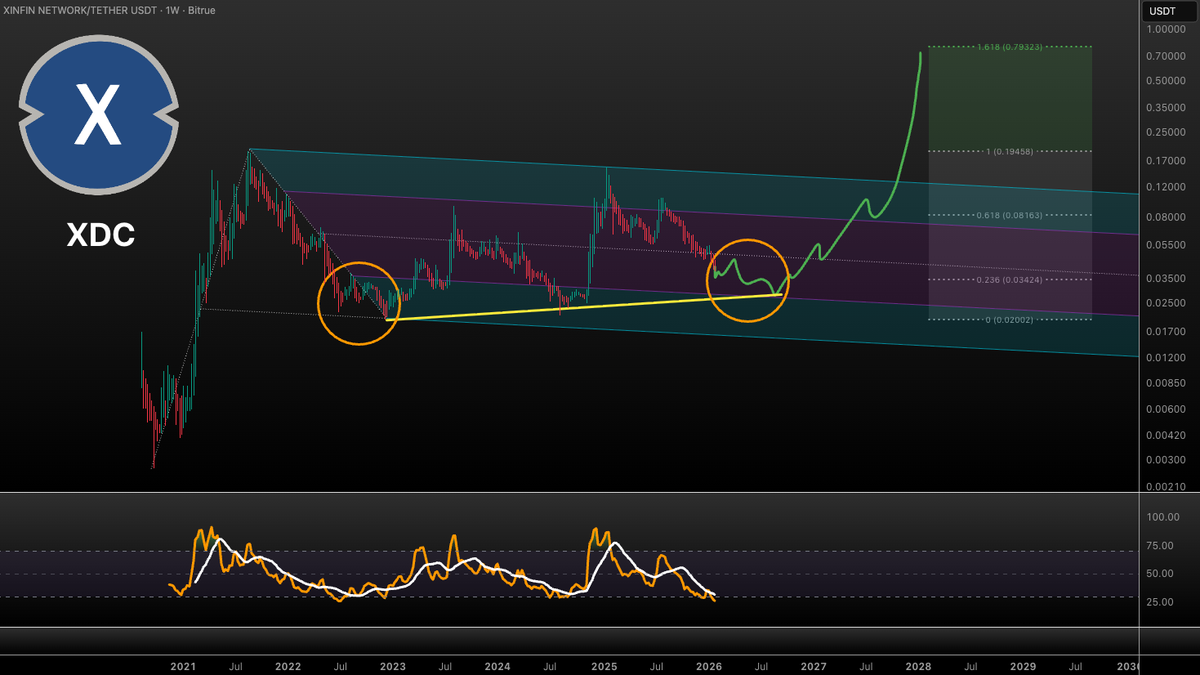The image size is (1200, 675).
Task: Click 0.35000 on the price axis
Action: [x=1166, y=107]
